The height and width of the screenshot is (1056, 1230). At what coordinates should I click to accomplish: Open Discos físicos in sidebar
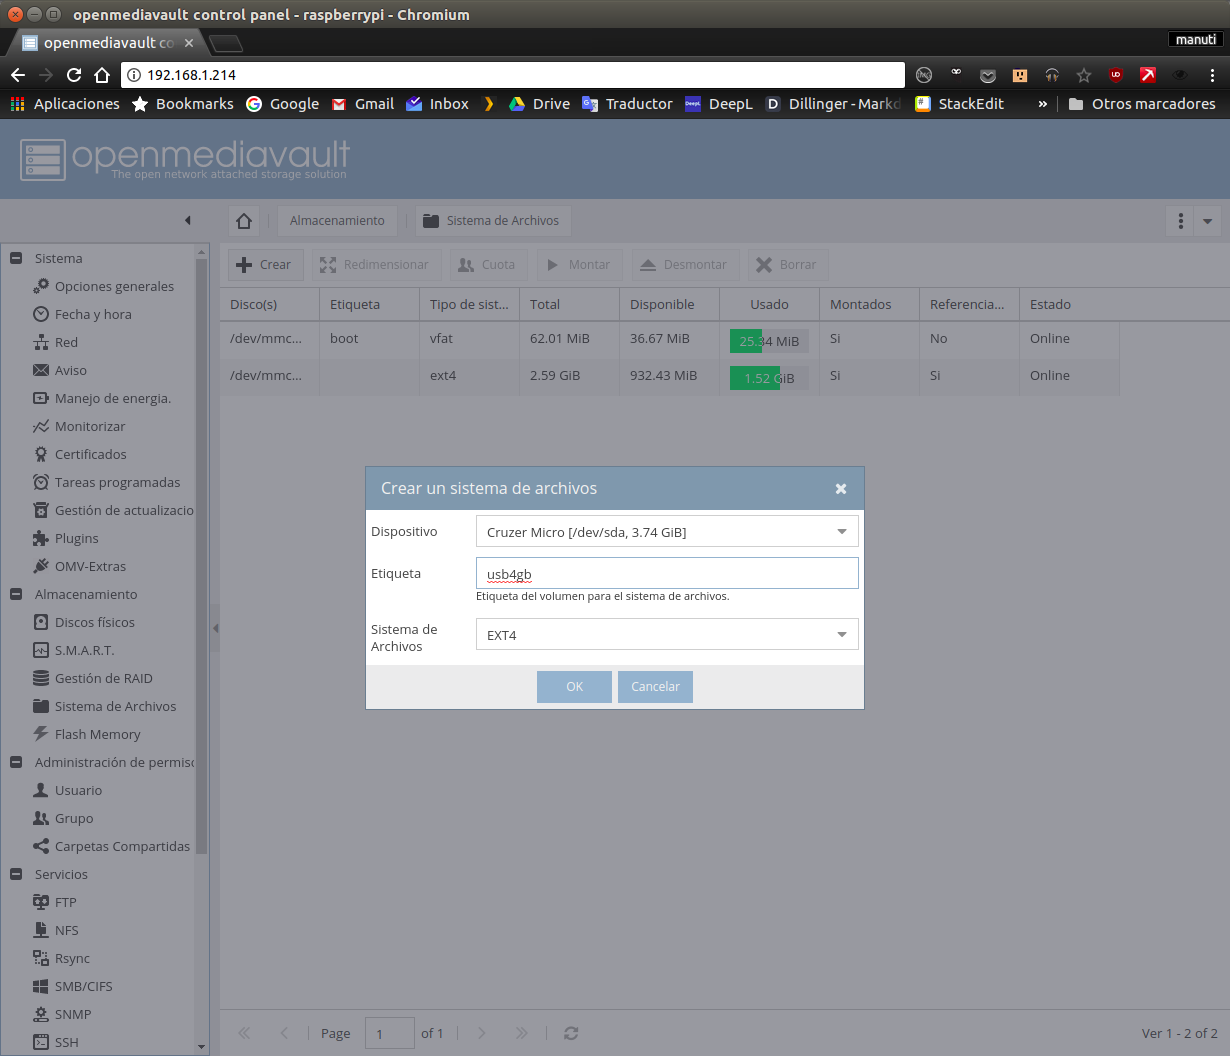[94, 622]
